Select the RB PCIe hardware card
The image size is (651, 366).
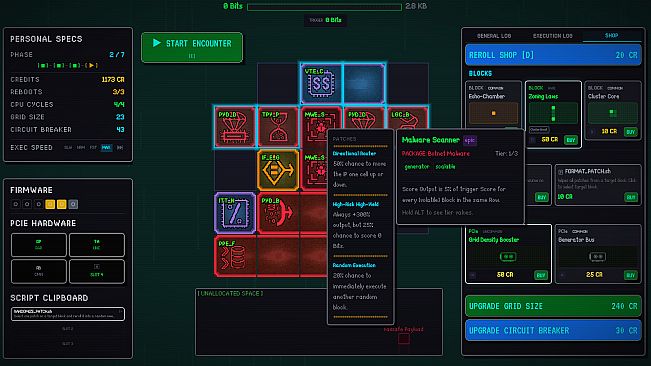(39, 271)
